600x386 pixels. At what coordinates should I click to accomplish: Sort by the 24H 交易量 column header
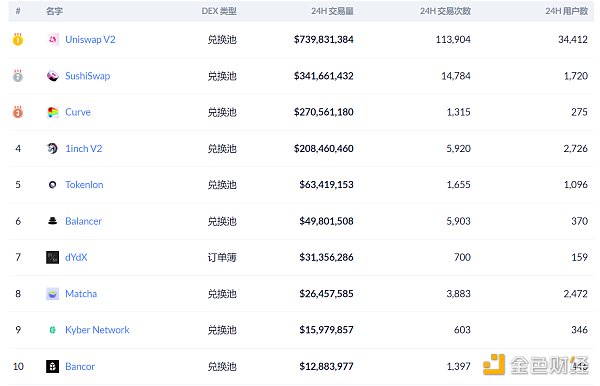coord(332,11)
